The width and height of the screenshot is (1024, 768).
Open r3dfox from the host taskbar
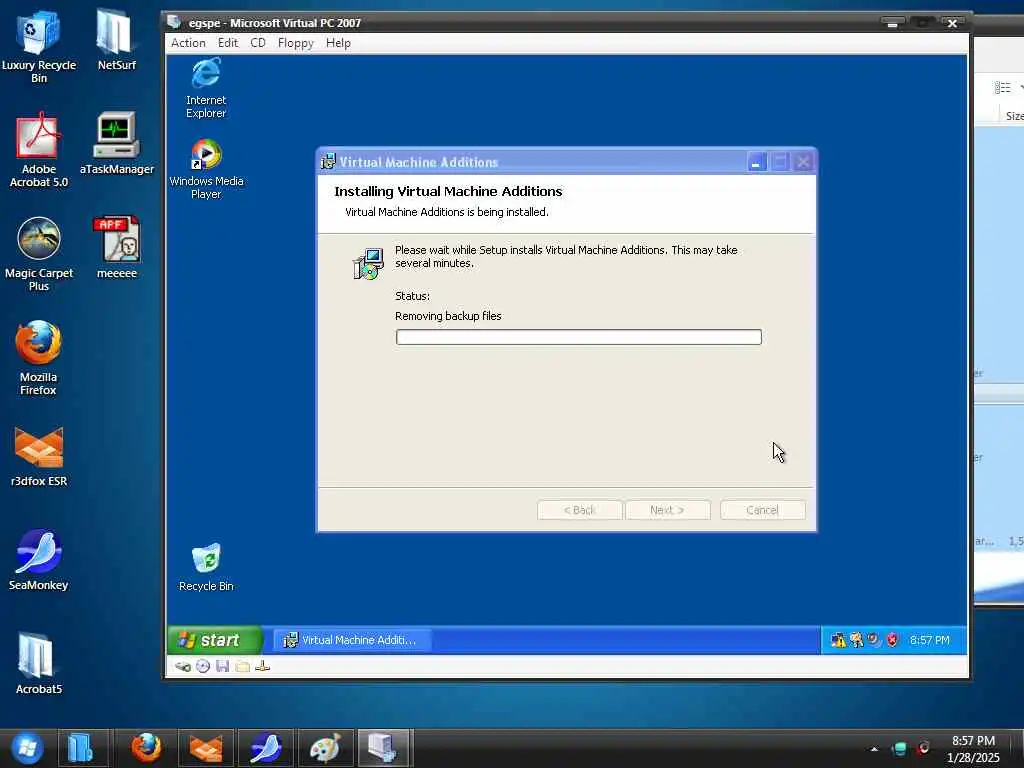[206, 748]
